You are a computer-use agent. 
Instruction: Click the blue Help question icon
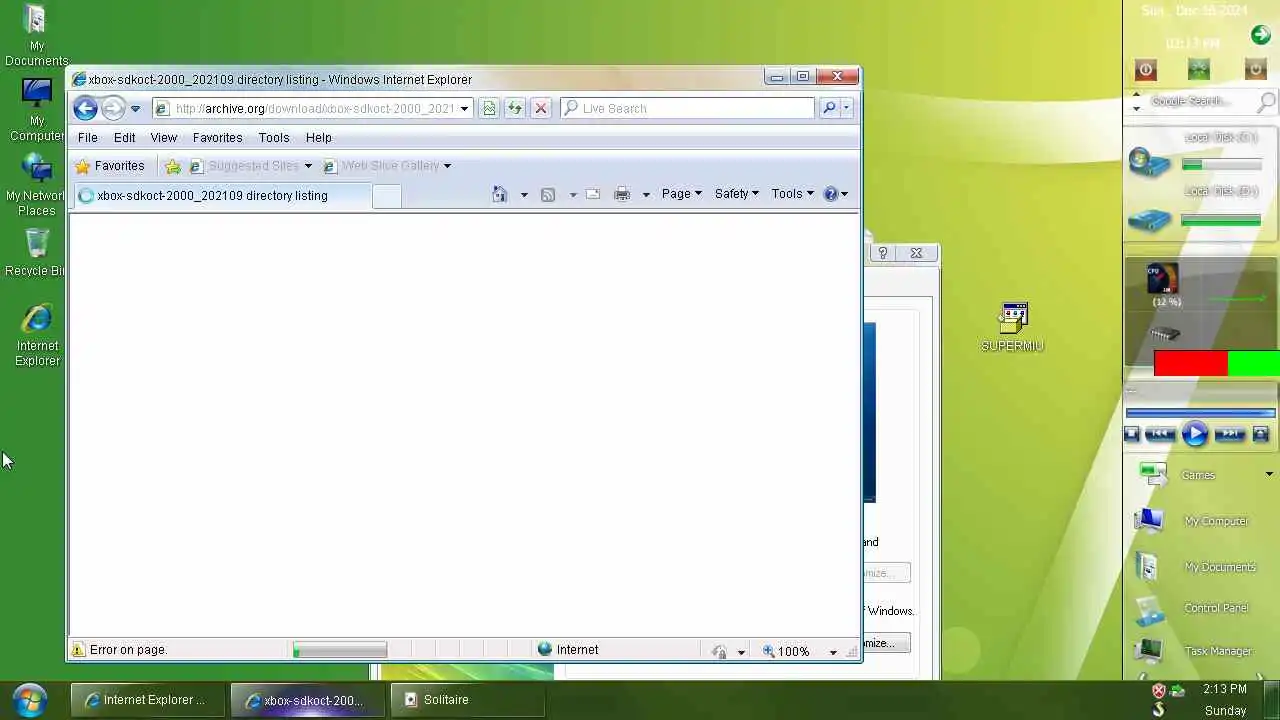(831, 194)
